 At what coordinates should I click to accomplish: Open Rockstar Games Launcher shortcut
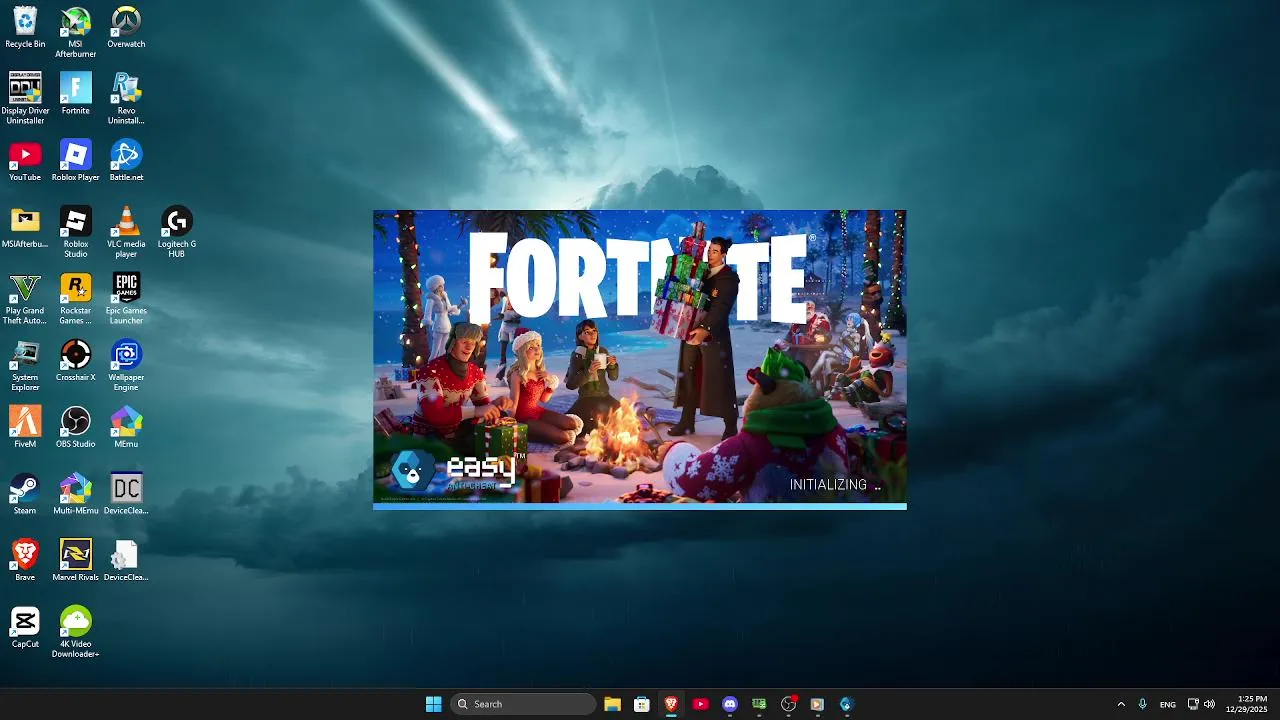pos(76,299)
